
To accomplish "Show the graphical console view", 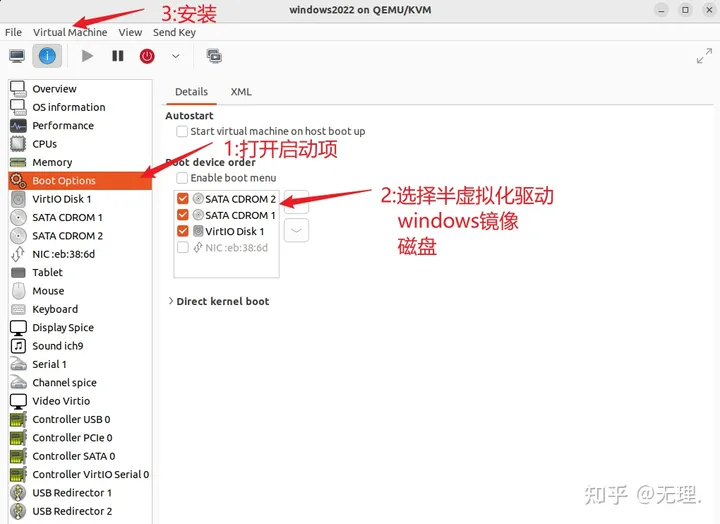I will tap(17, 56).
